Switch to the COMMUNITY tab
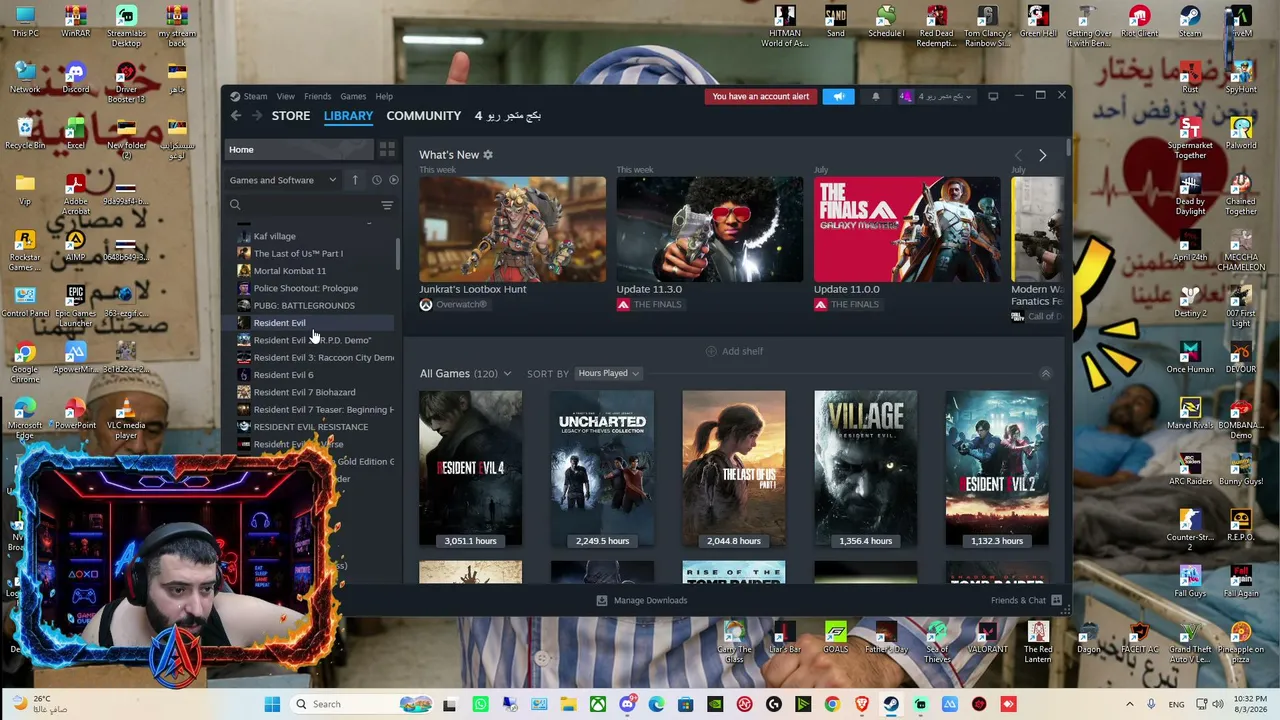The width and height of the screenshot is (1280, 720). pyautogui.click(x=424, y=116)
